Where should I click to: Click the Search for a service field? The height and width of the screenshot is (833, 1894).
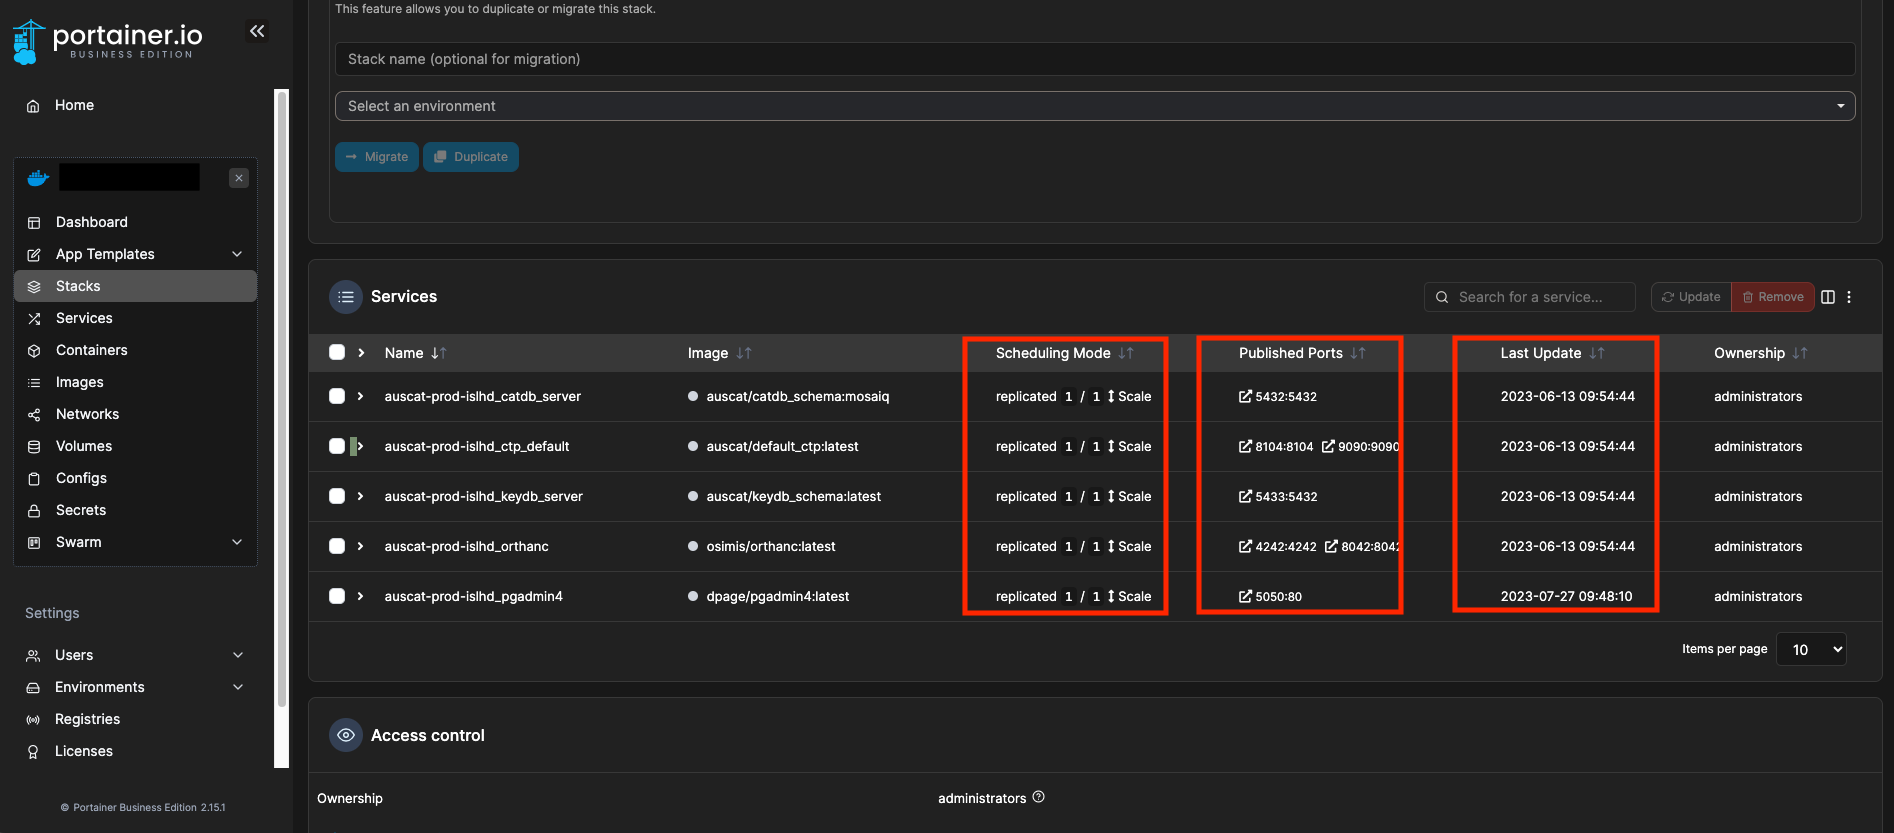(1530, 297)
